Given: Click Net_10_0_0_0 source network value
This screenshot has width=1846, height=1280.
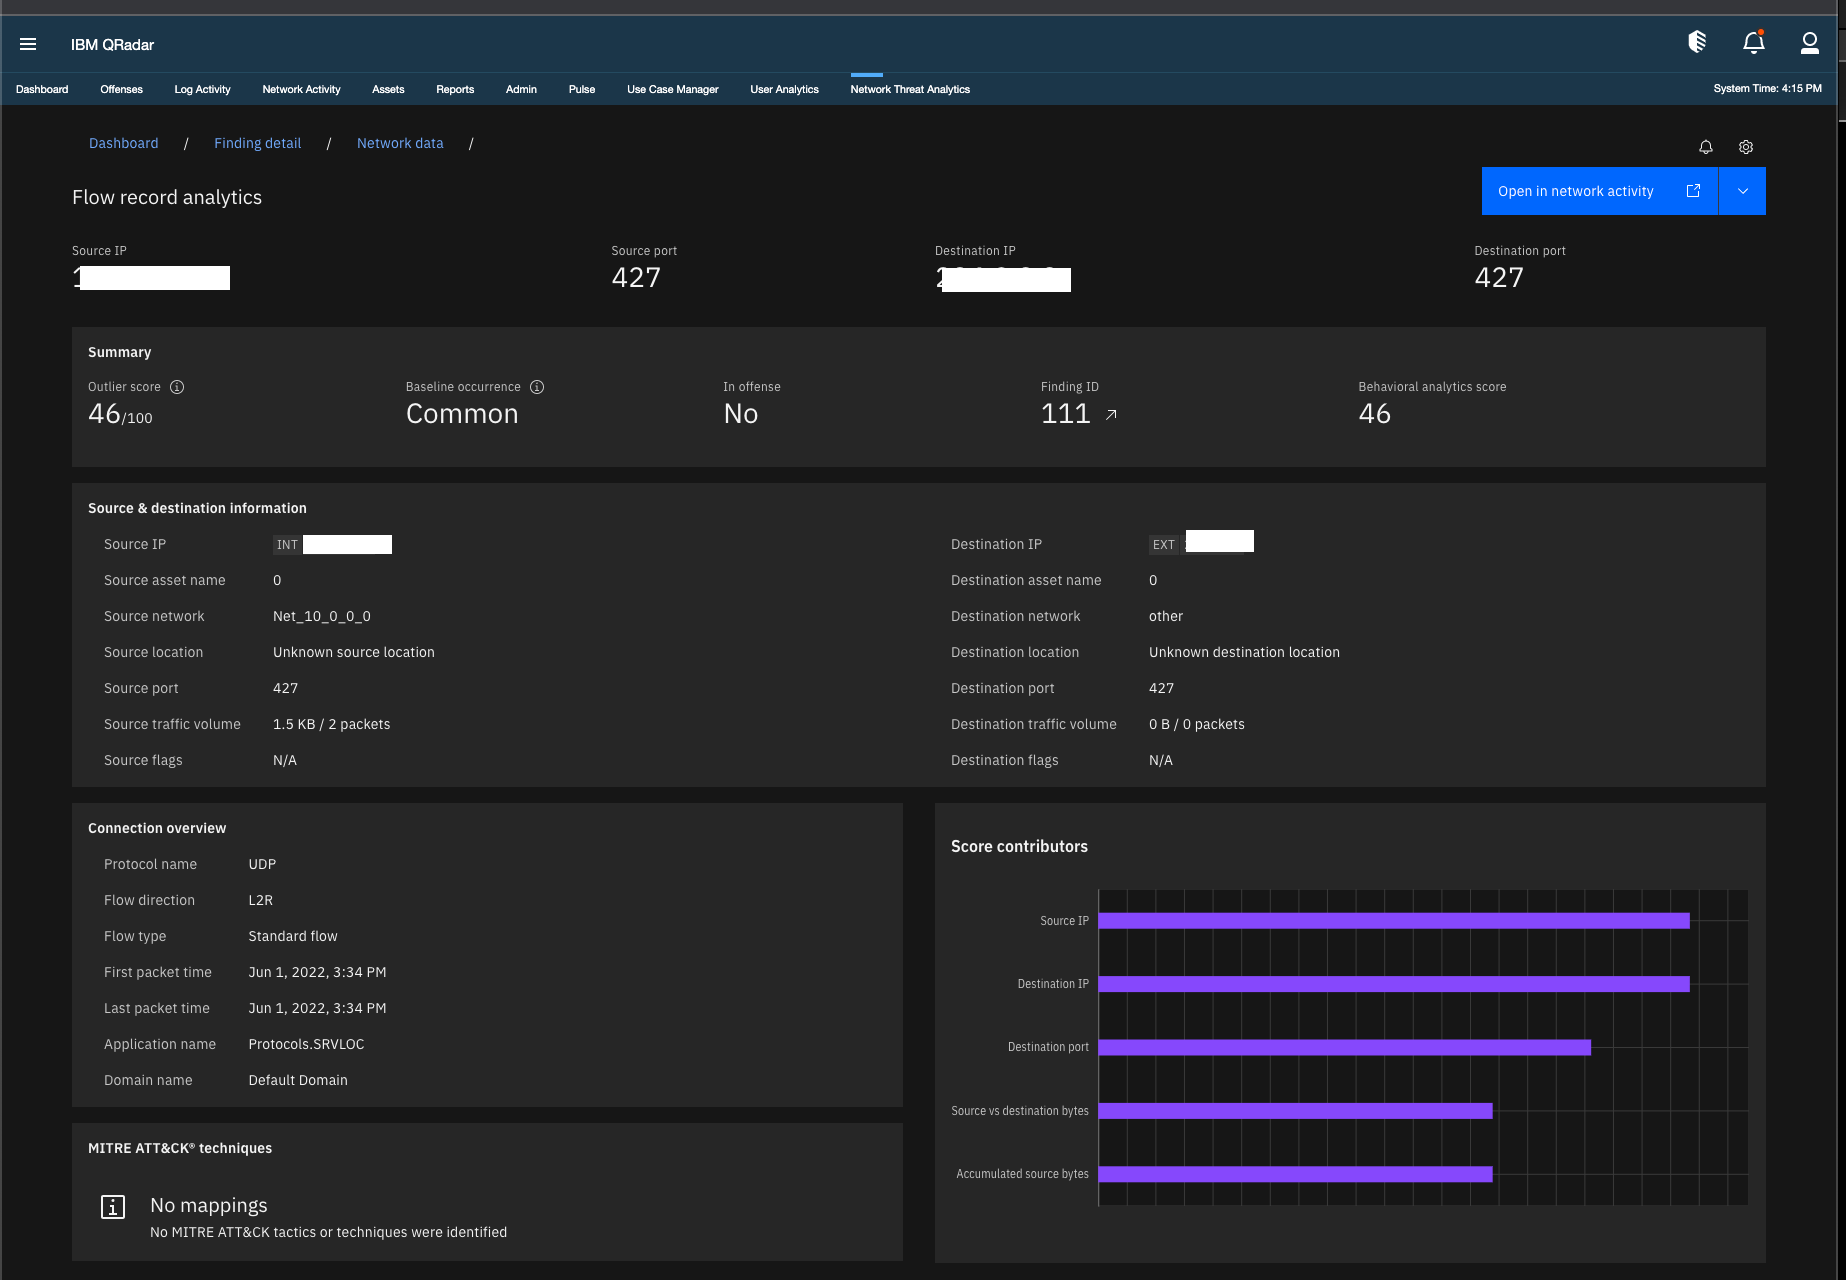Looking at the screenshot, I should [x=322, y=616].
